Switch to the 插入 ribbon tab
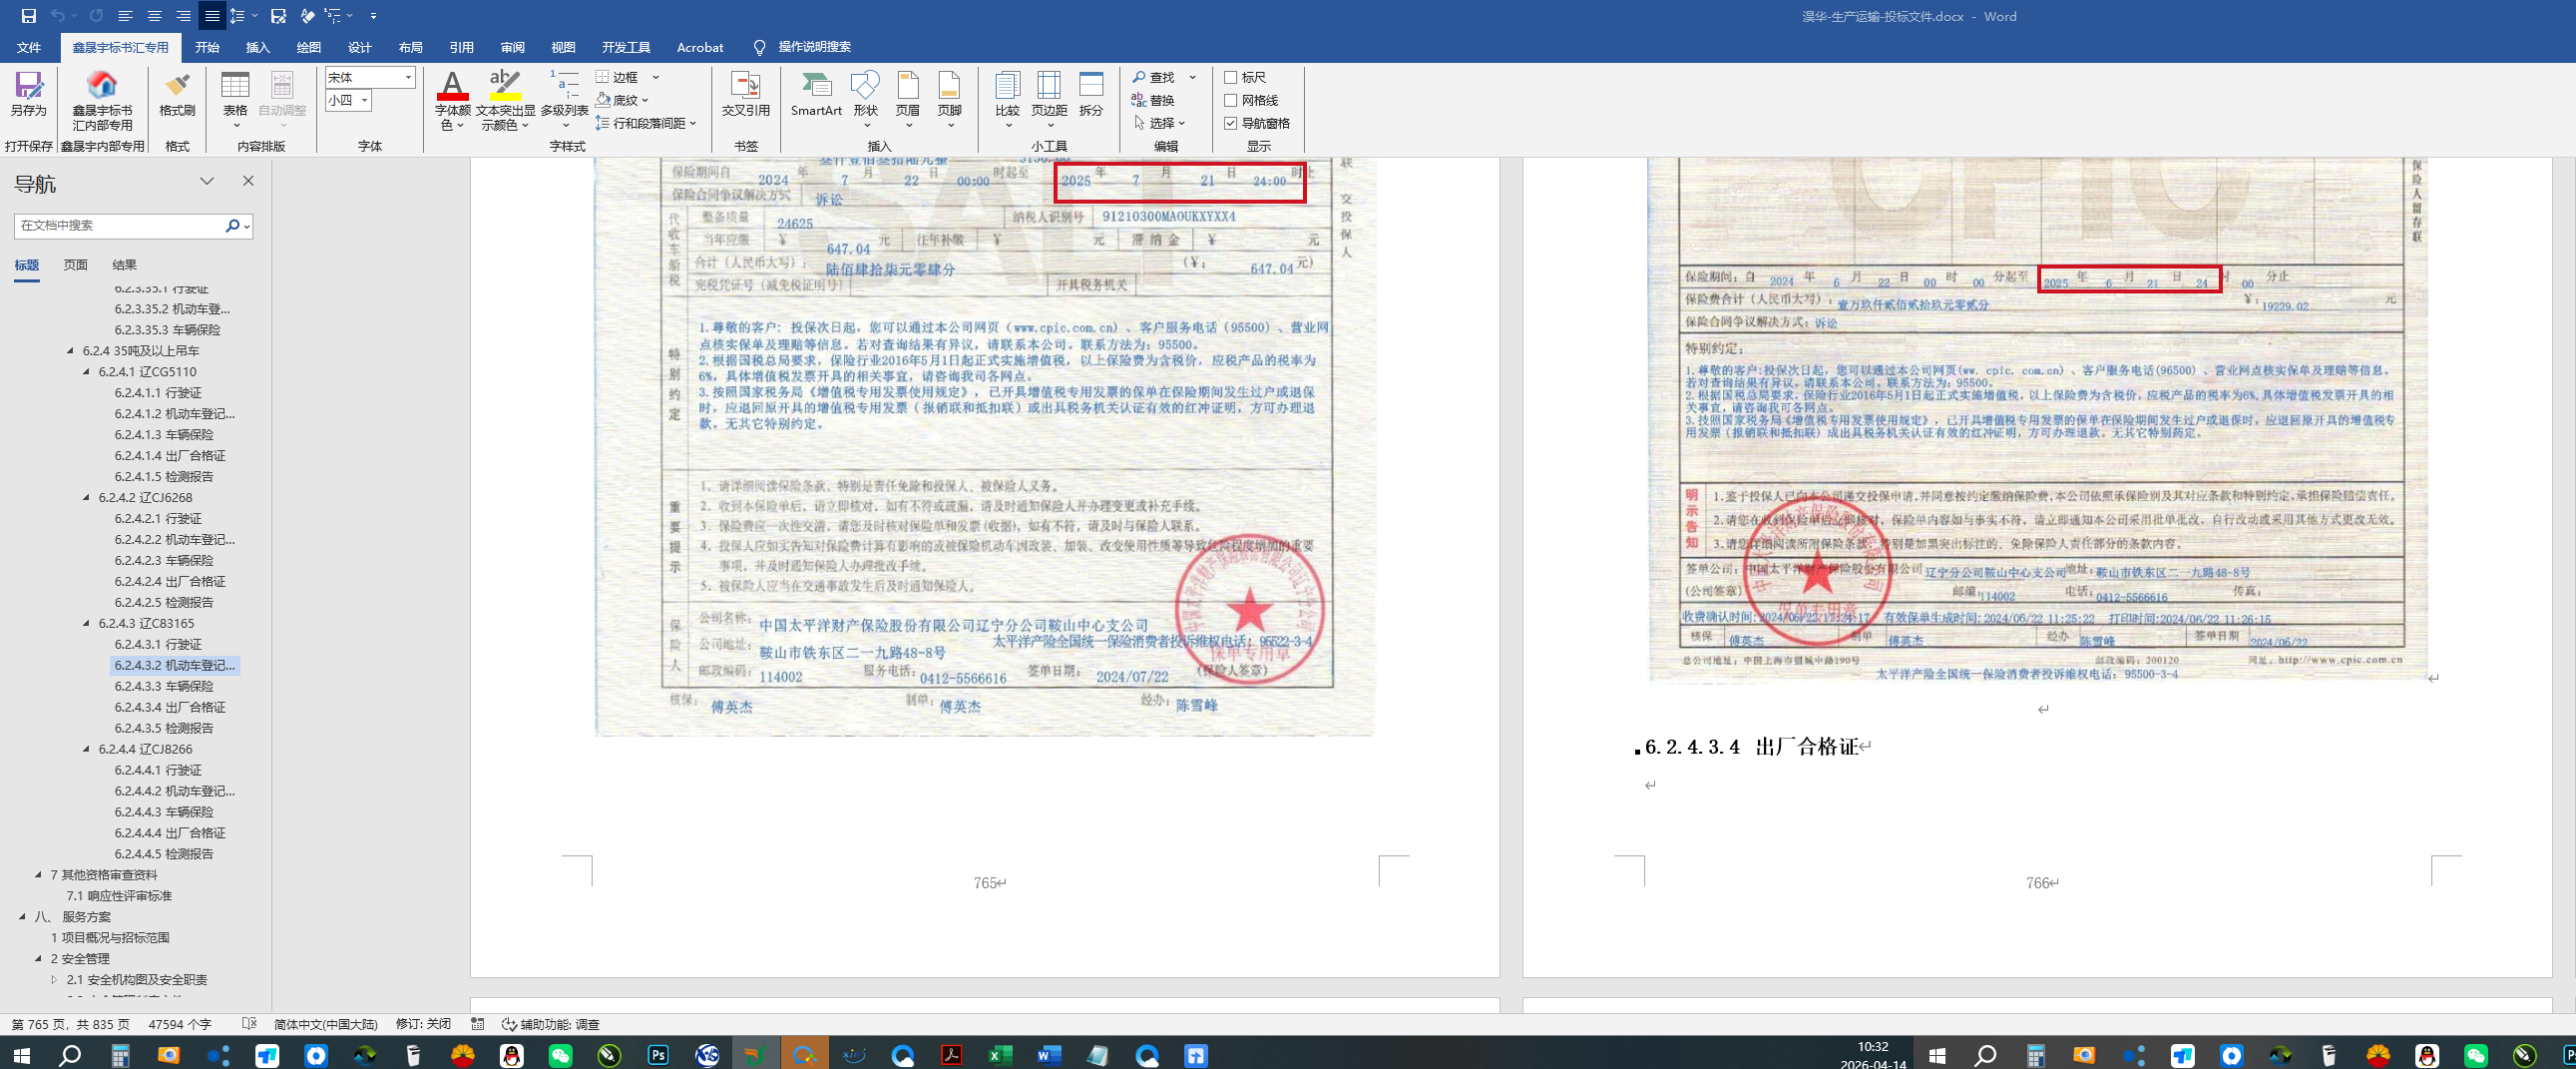 258,47
